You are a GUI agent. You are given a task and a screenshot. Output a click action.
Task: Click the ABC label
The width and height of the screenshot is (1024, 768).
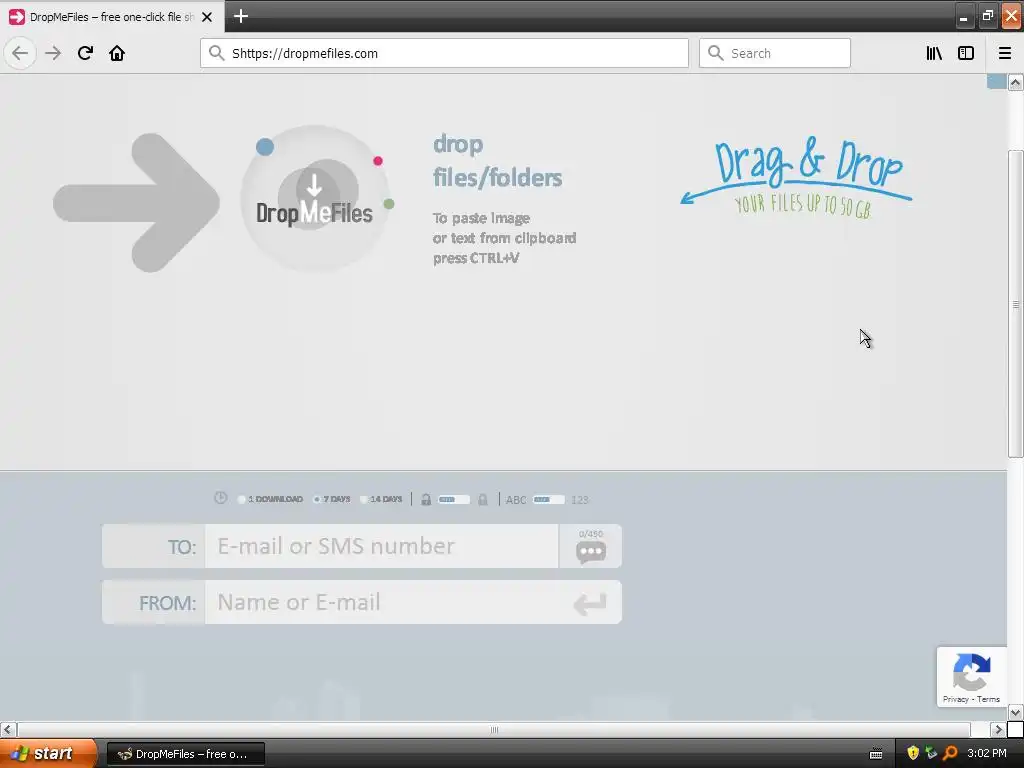516,500
